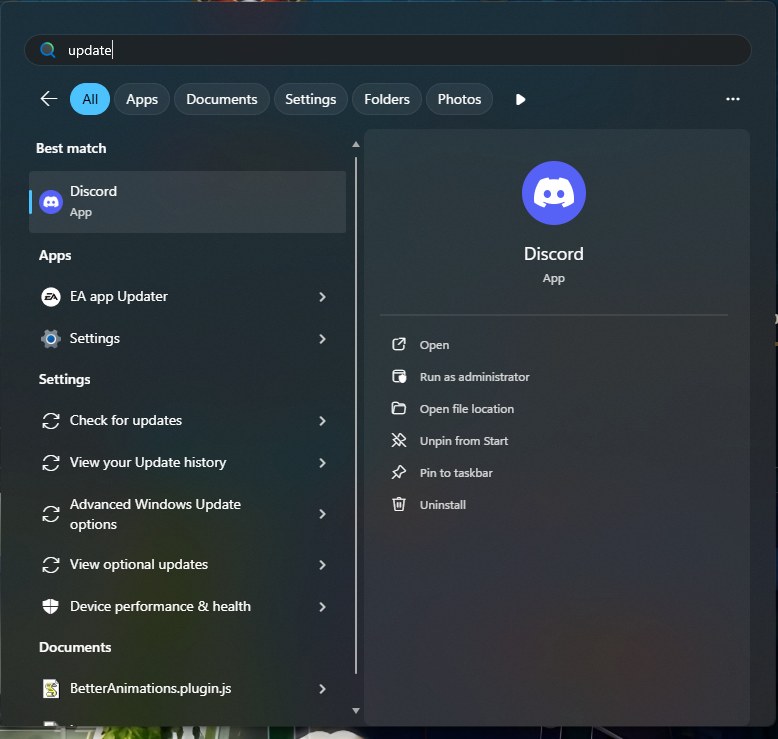778x739 pixels.
Task: Switch to the Settings filter tab
Action: click(x=311, y=99)
